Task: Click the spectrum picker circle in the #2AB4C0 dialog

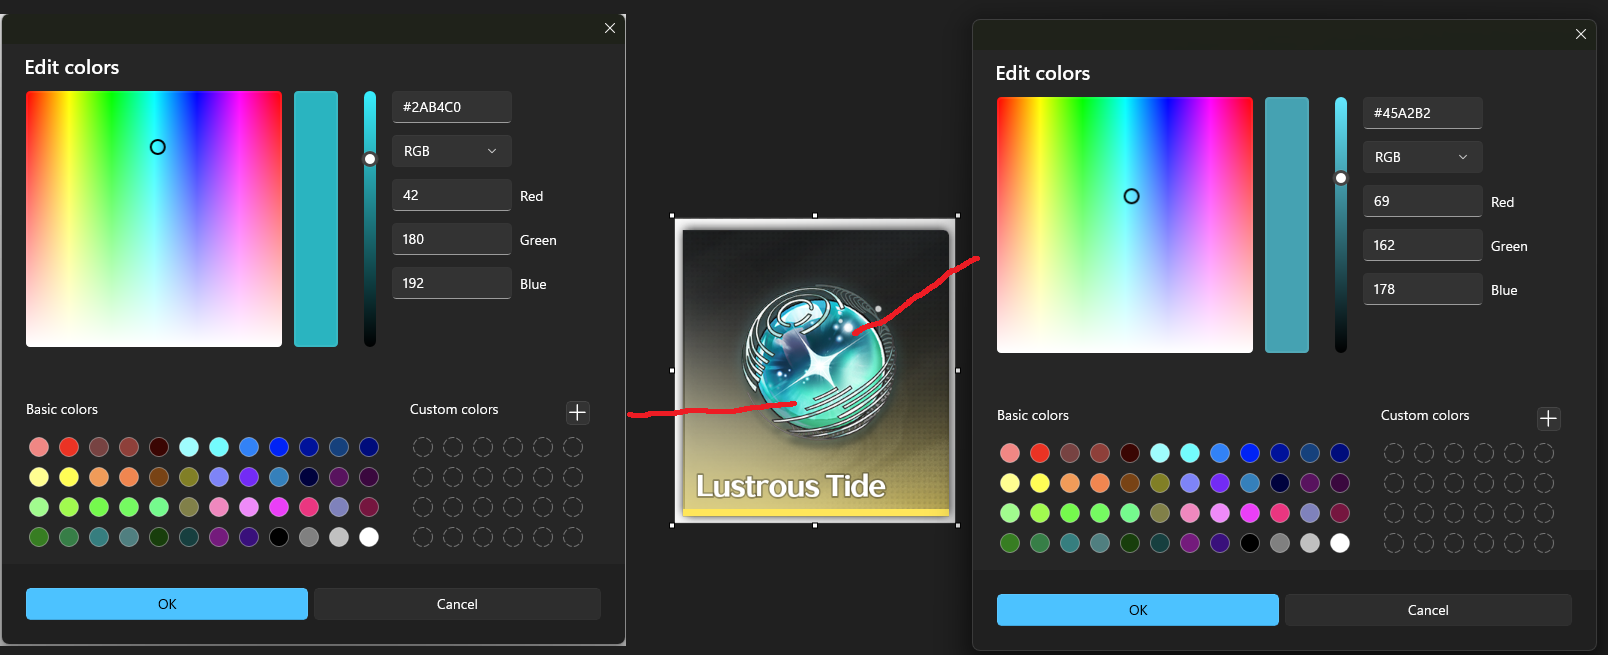Action: [x=158, y=147]
